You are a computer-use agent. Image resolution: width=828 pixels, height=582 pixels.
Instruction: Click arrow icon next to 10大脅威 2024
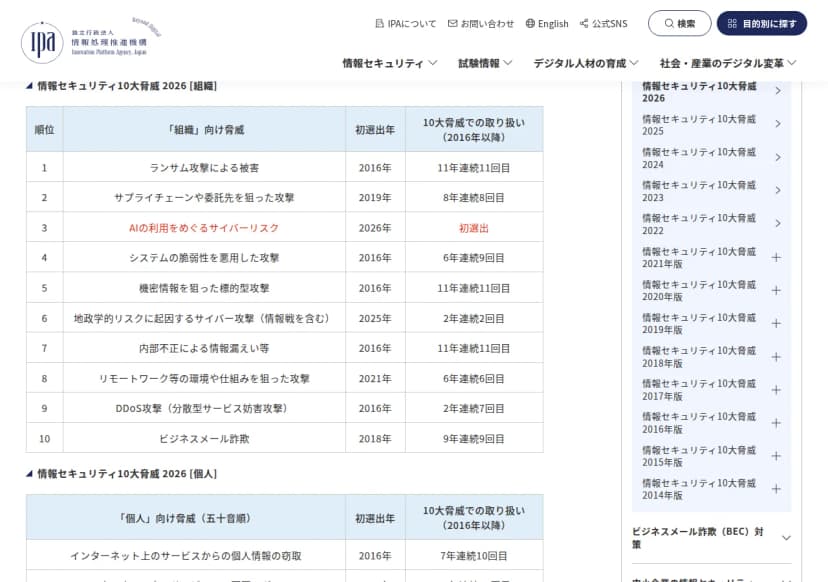(x=778, y=157)
